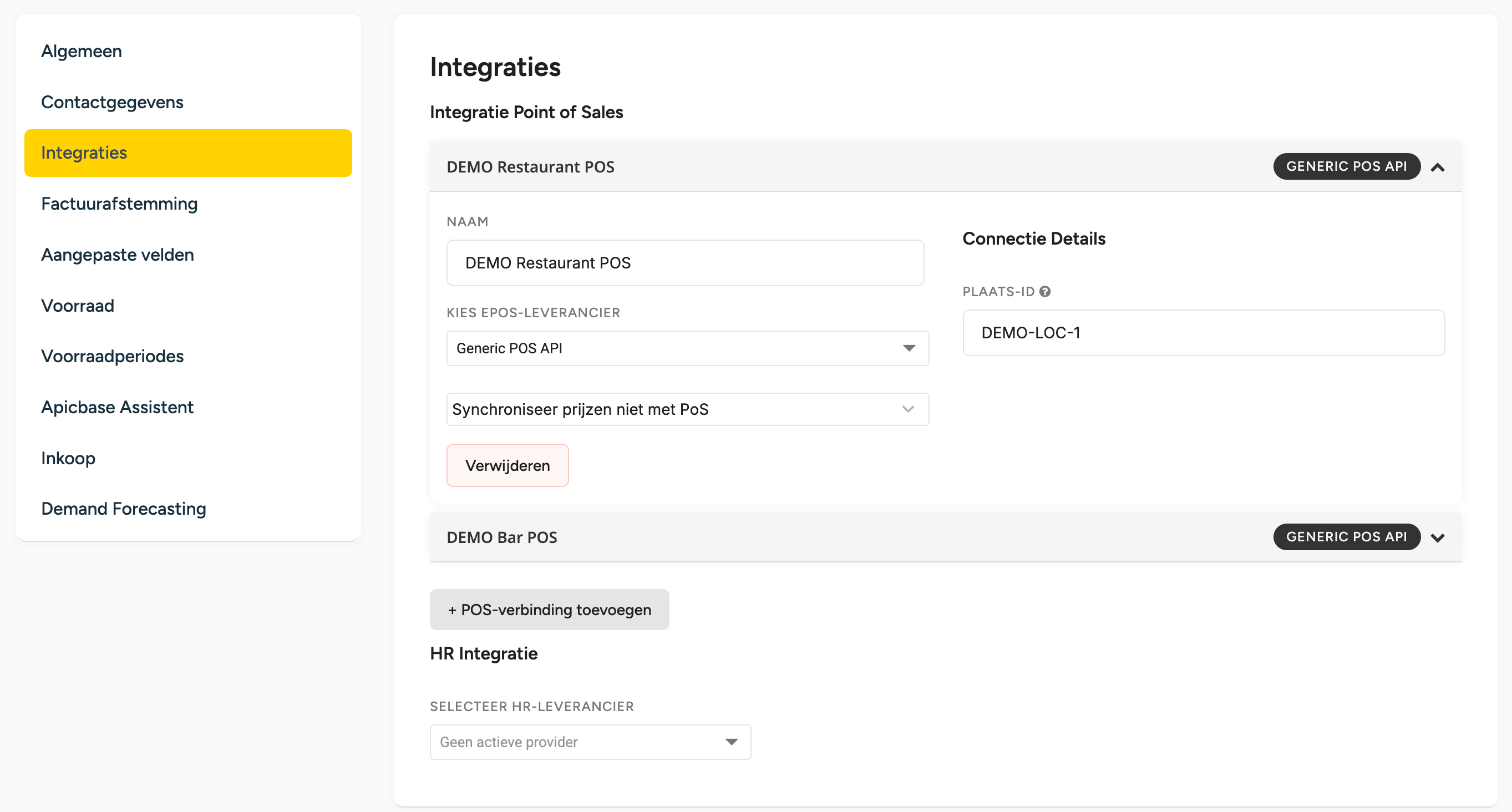Open the Synchroniseer prijzen niet met PoS dropdown

pos(688,409)
